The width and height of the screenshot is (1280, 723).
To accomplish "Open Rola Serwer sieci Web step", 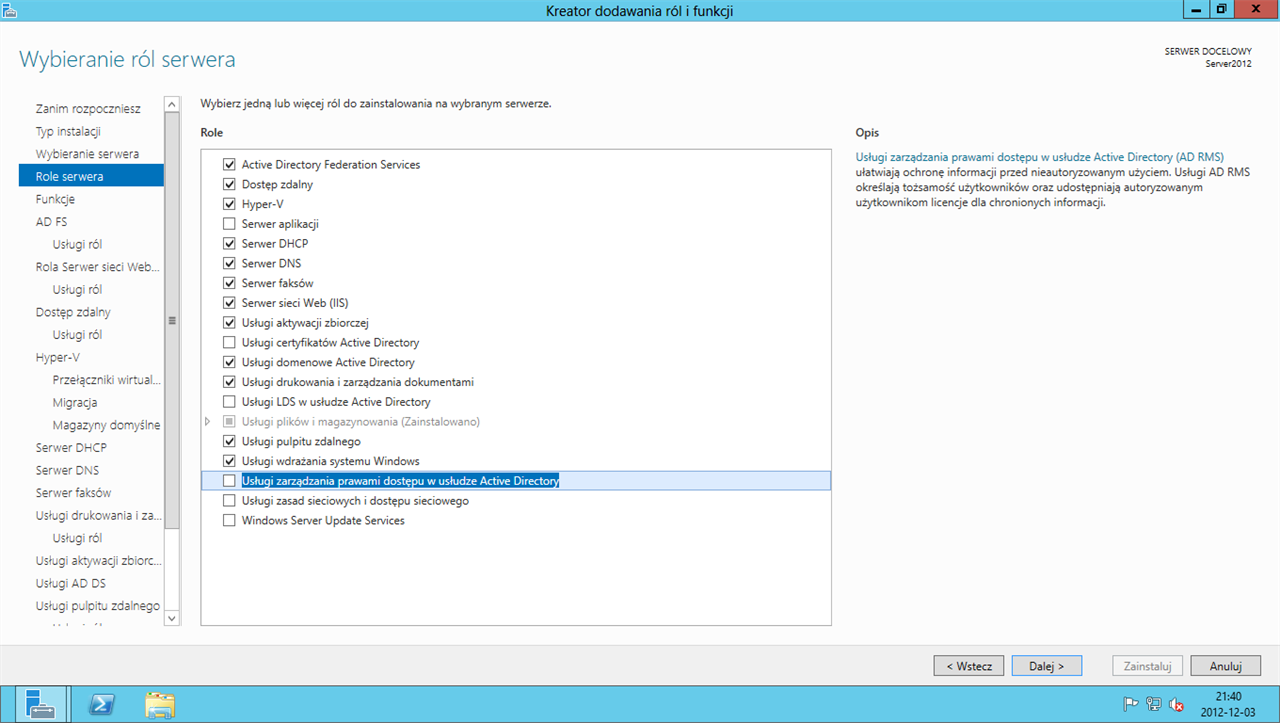I will point(98,267).
